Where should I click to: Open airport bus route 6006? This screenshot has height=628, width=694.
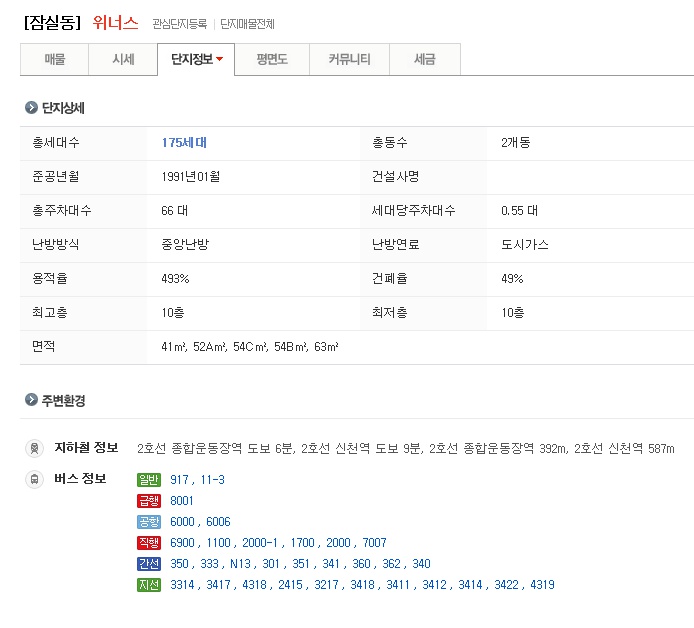pos(218,522)
